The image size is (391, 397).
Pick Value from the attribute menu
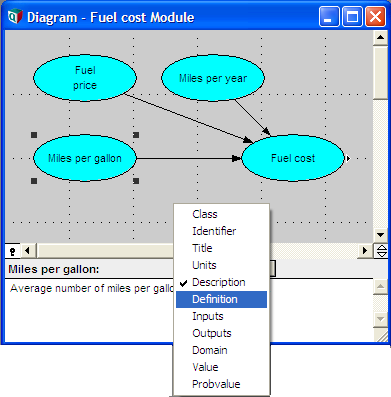tap(221, 367)
